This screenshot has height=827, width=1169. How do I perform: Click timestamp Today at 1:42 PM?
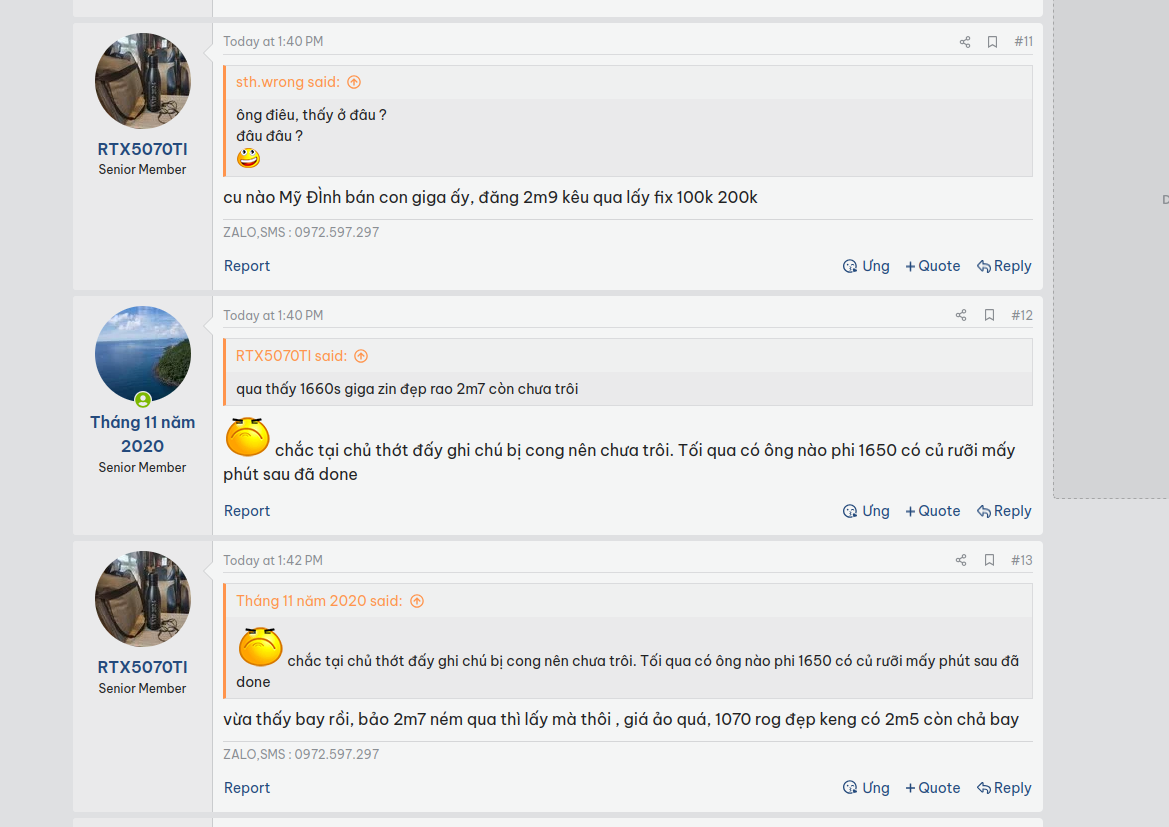[x=273, y=560]
